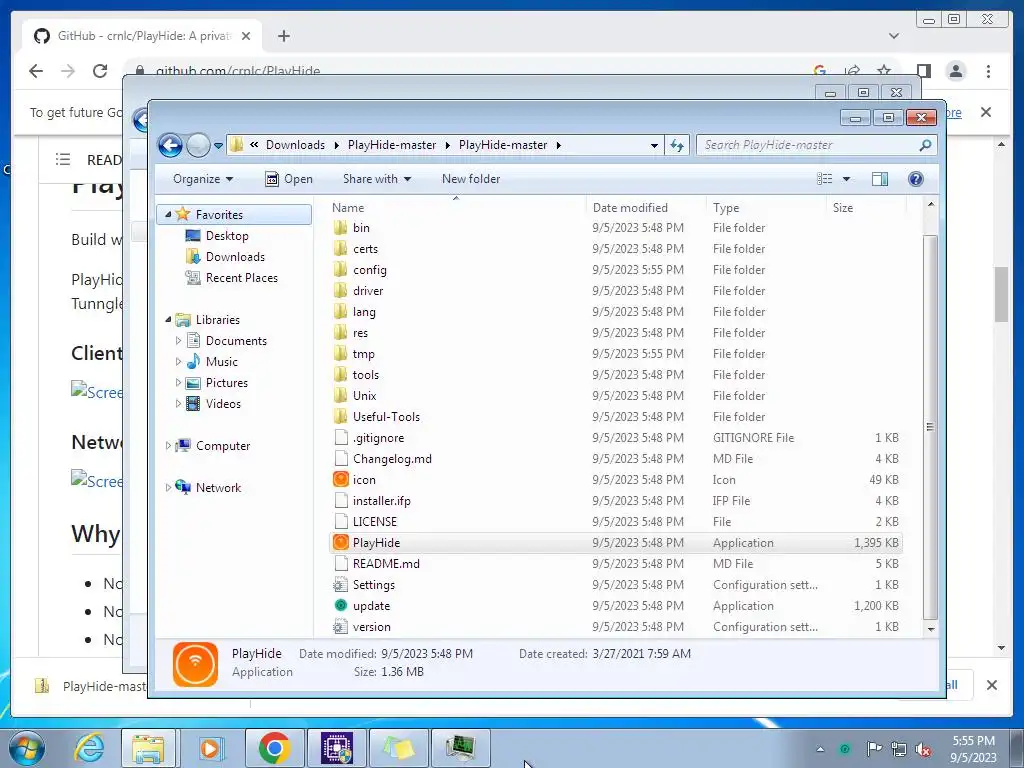Expand the view options dropdown arrow

(x=846, y=179)
